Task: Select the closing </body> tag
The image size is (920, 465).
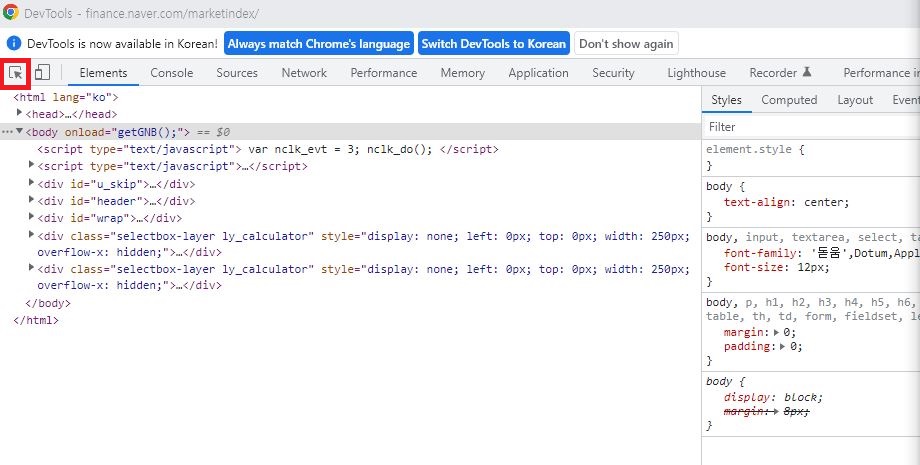Action: 48,303
